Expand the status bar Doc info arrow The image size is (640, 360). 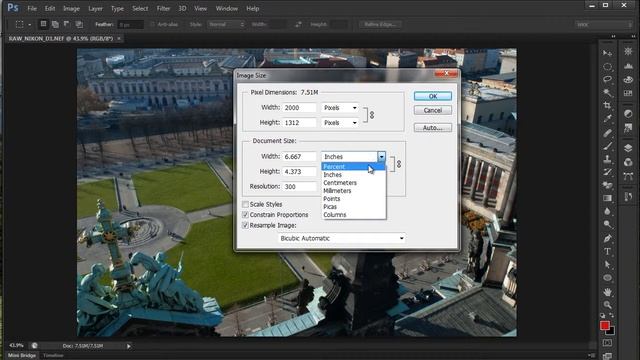(129, 346)
